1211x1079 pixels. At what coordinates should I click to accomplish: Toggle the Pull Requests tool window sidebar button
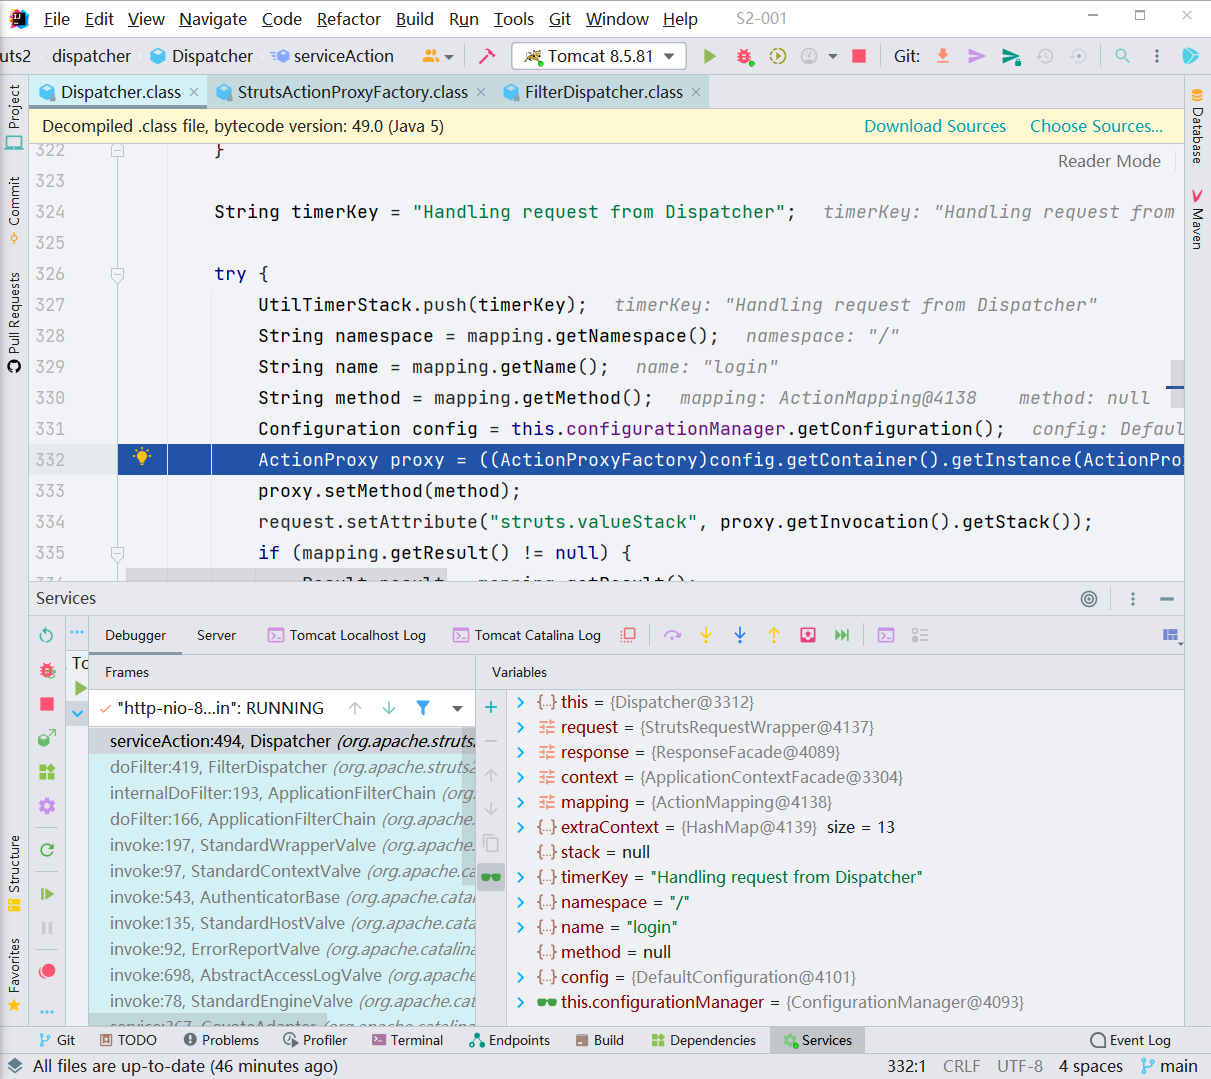point(14,322)
